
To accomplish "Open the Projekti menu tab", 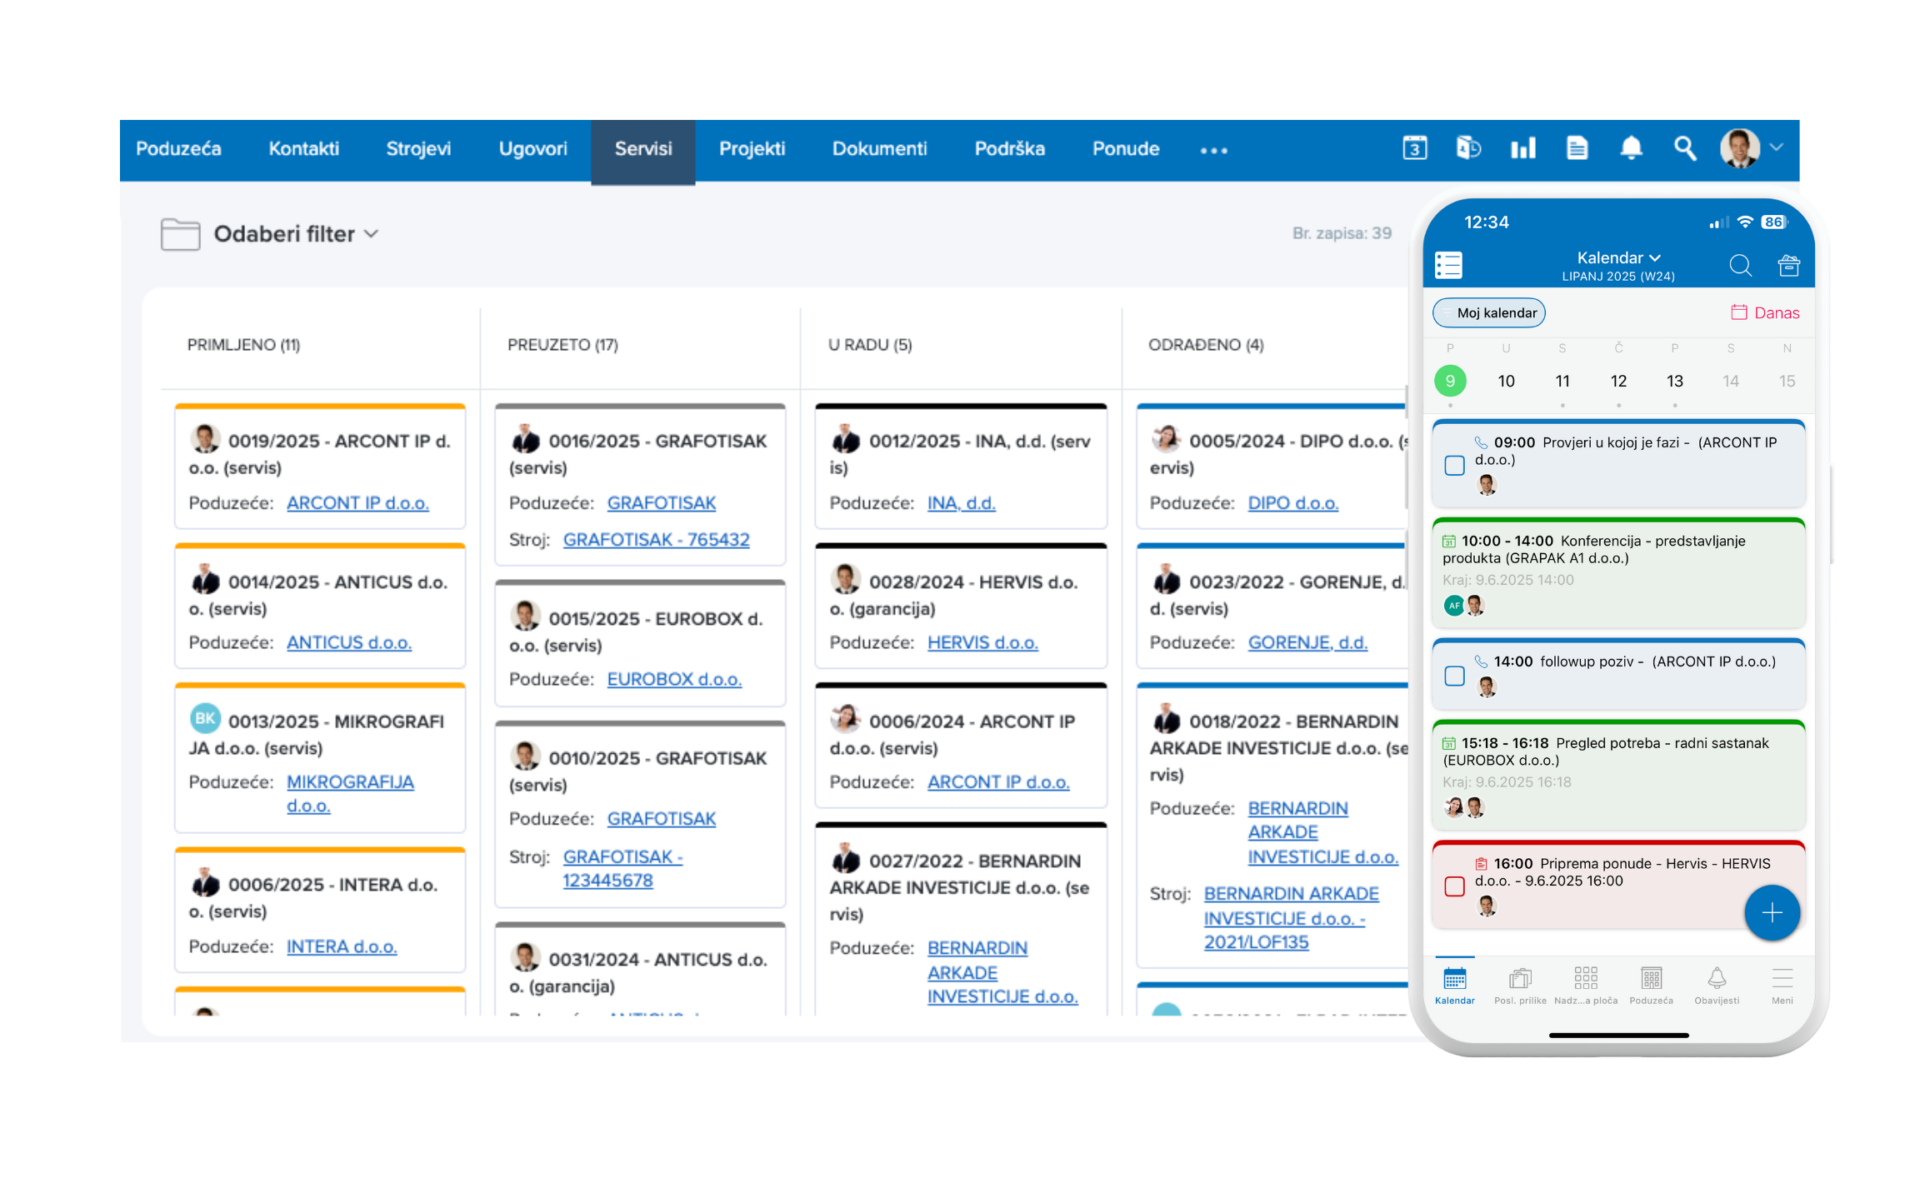I will 752,148.
